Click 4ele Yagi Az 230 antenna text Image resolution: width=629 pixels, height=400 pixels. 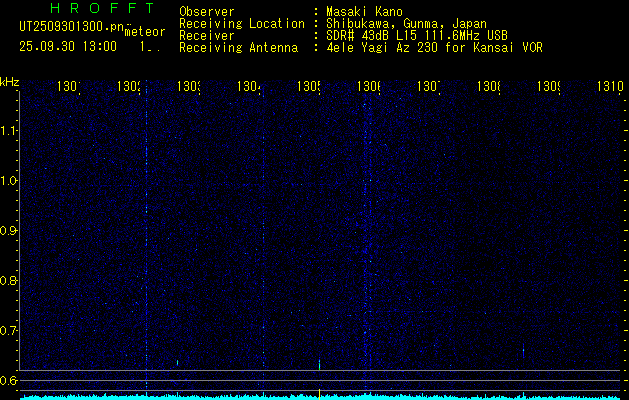click(x=434, y=48)
